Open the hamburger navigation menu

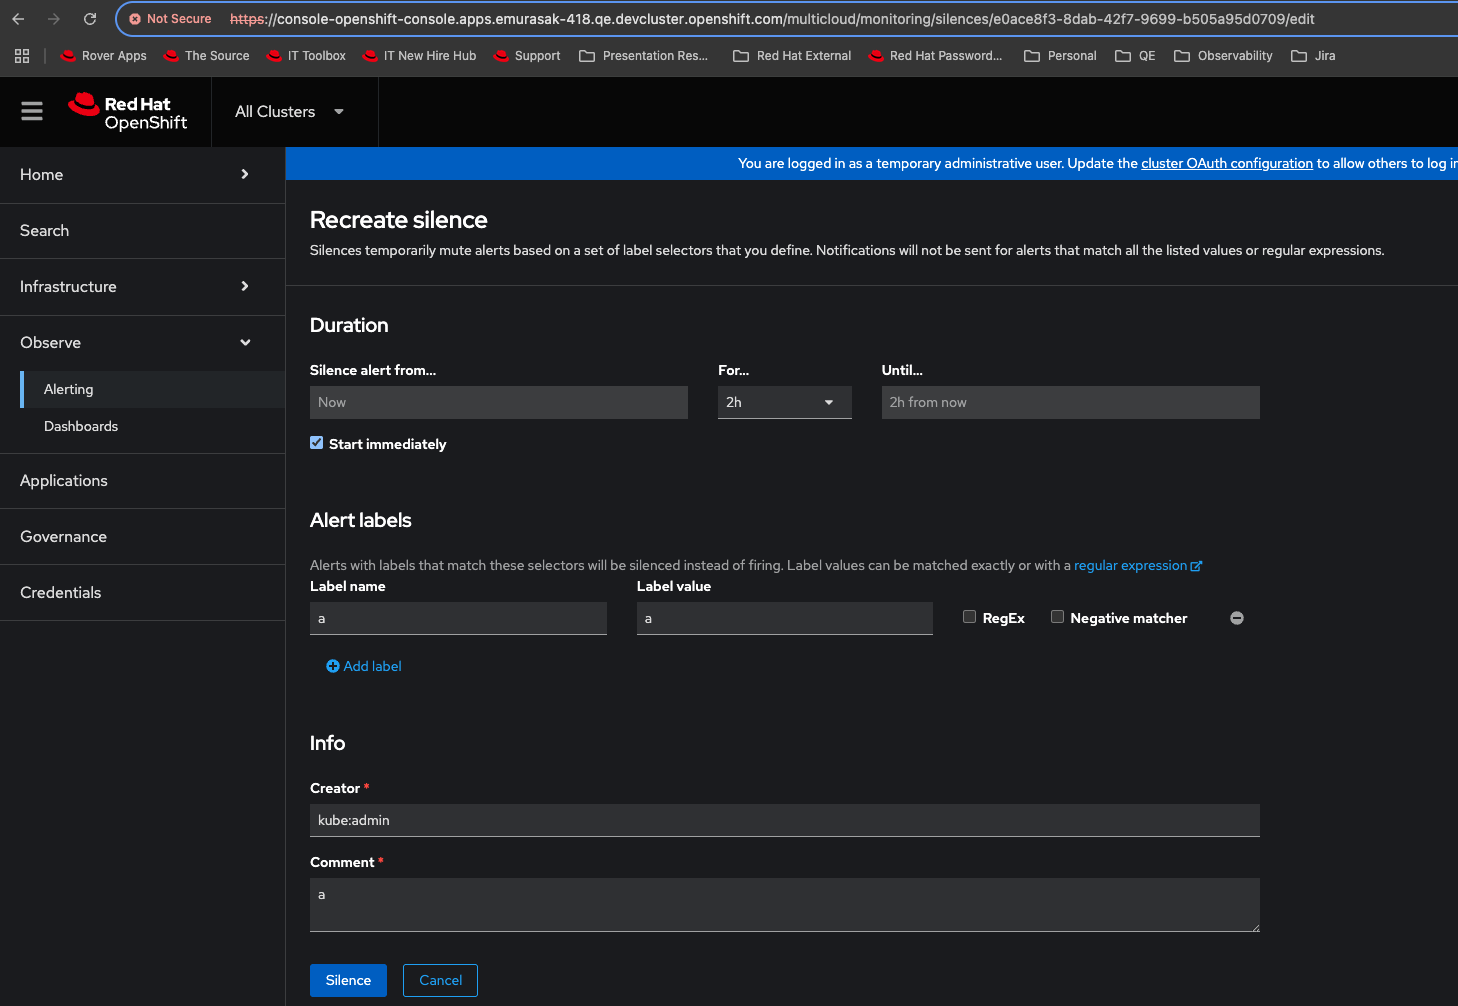pos(32,111)
